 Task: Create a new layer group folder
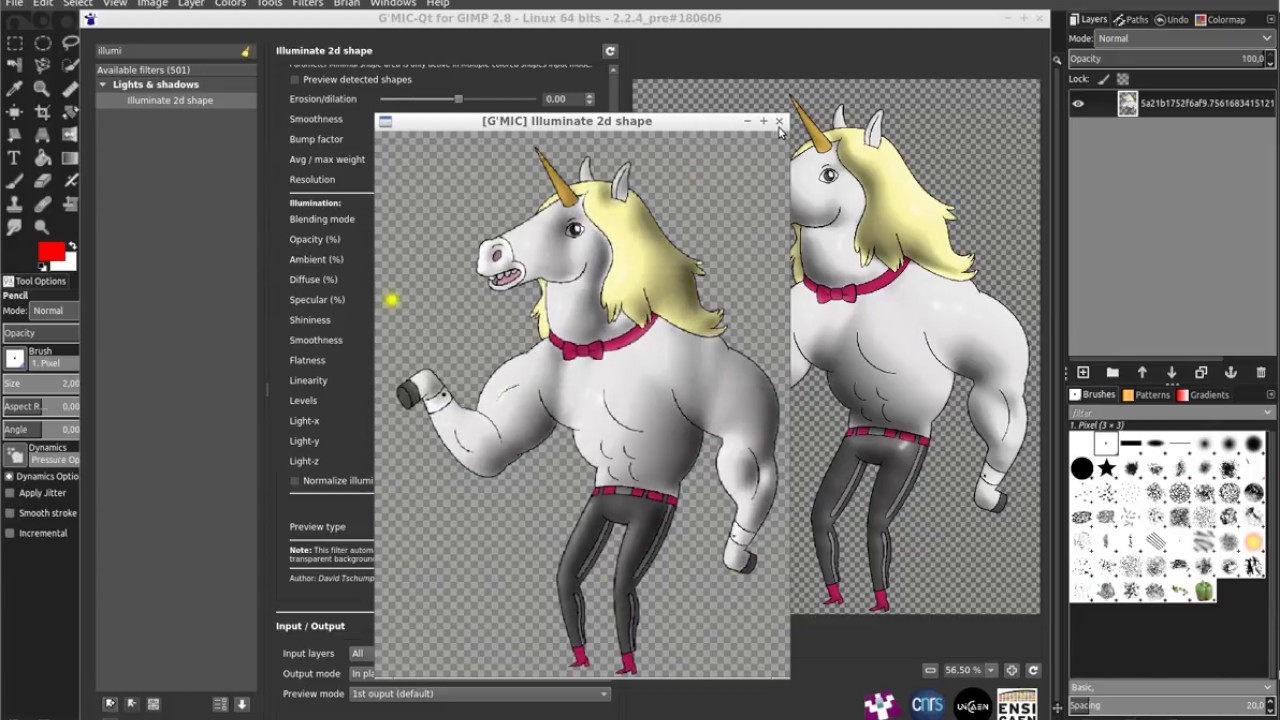point(1112,372)
